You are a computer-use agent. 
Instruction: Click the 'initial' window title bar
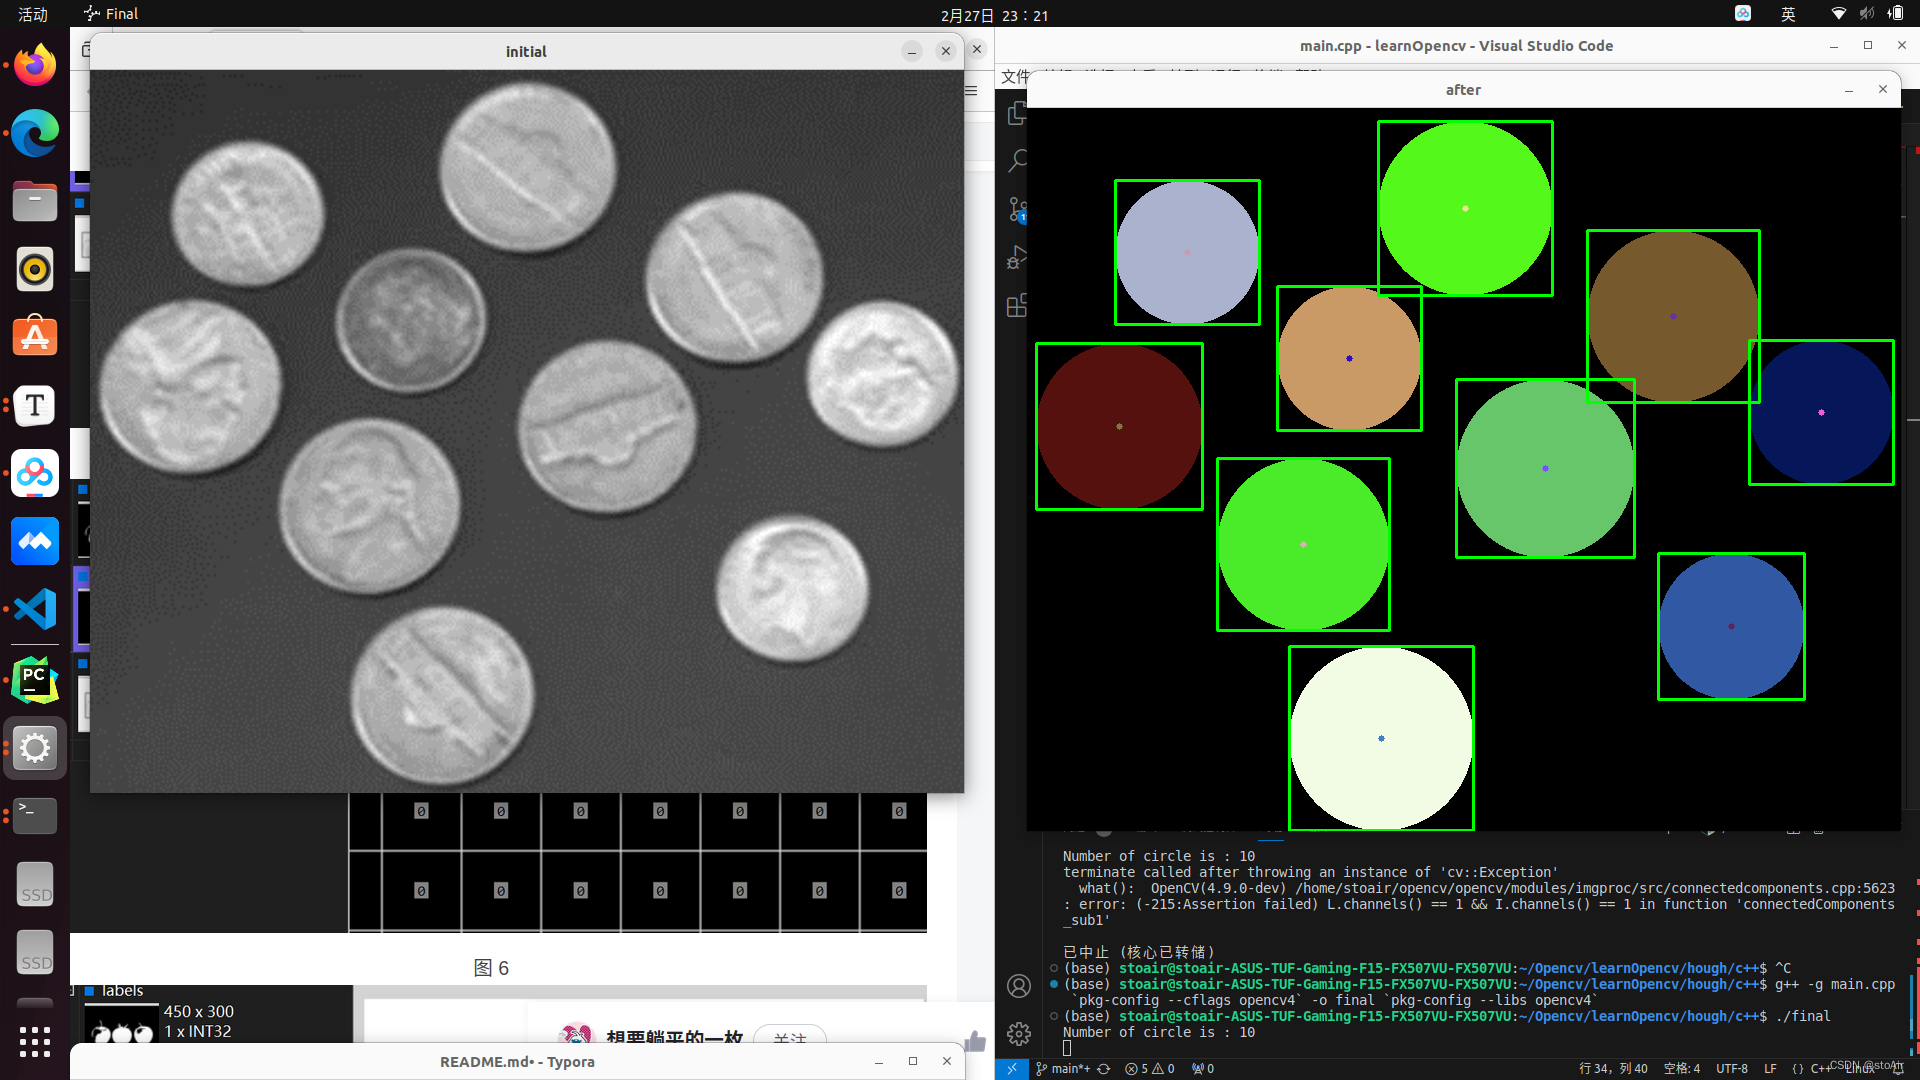(526, 51)
